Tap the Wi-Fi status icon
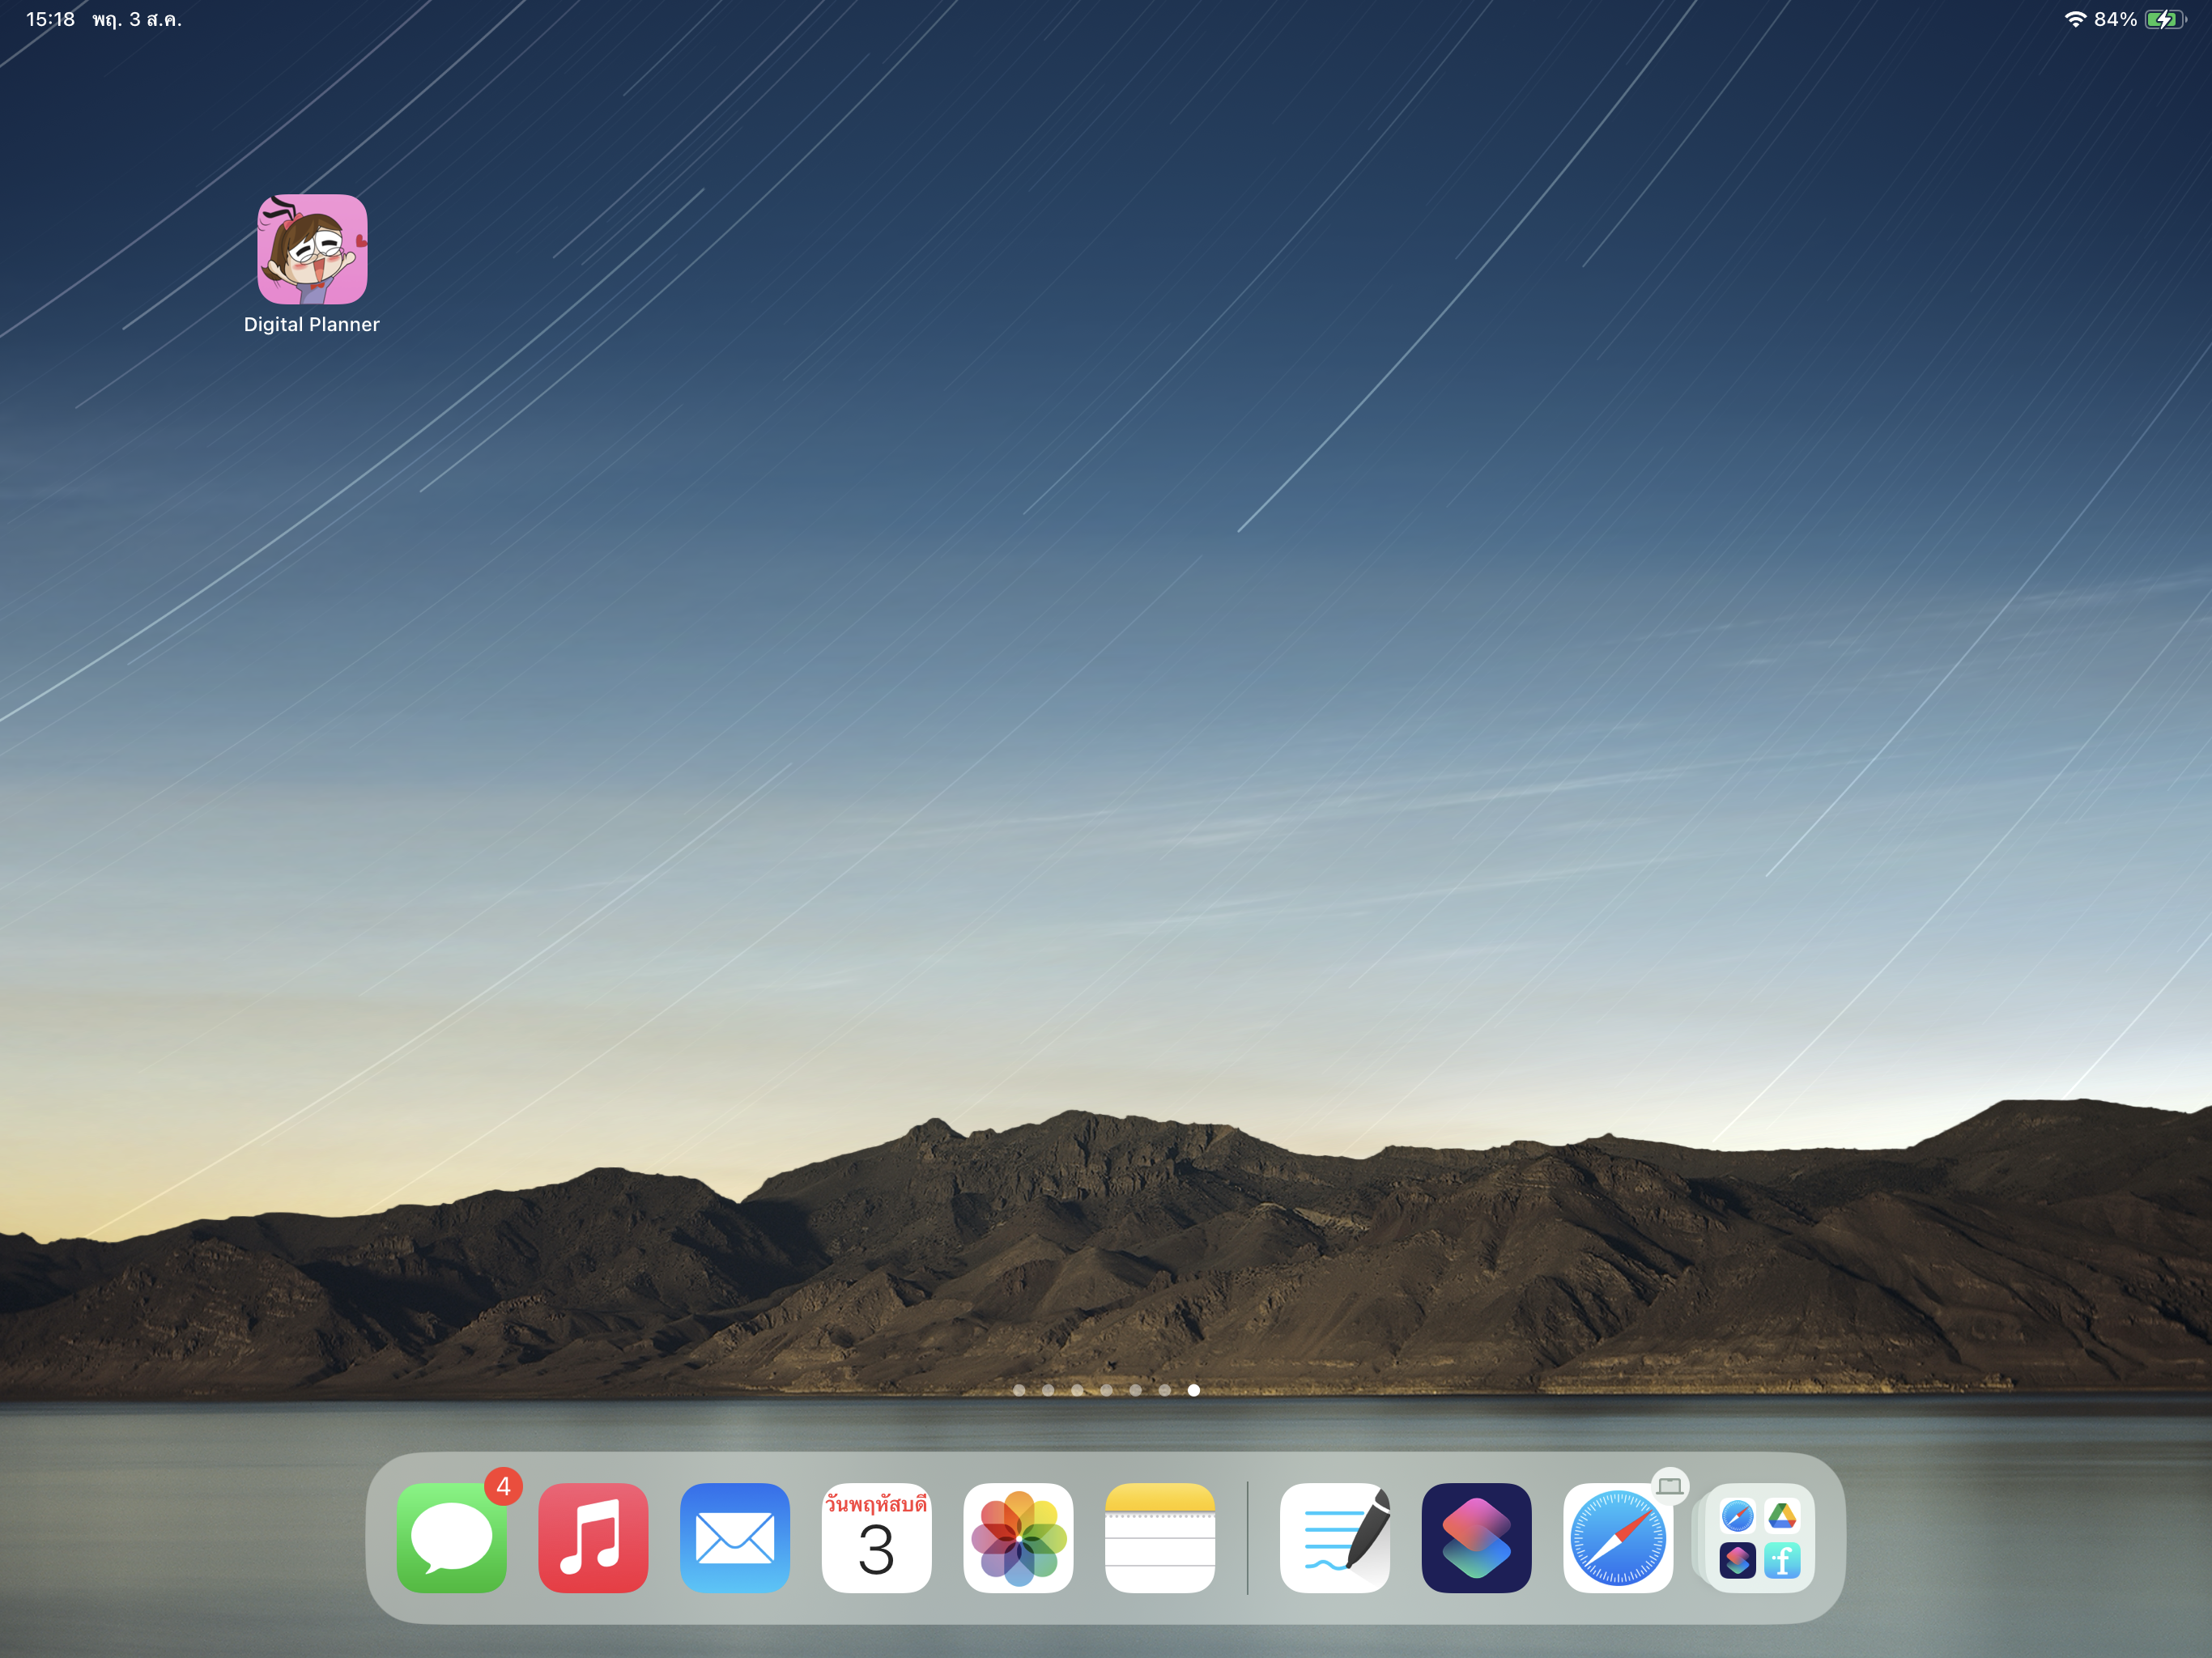 [2075, 19]
